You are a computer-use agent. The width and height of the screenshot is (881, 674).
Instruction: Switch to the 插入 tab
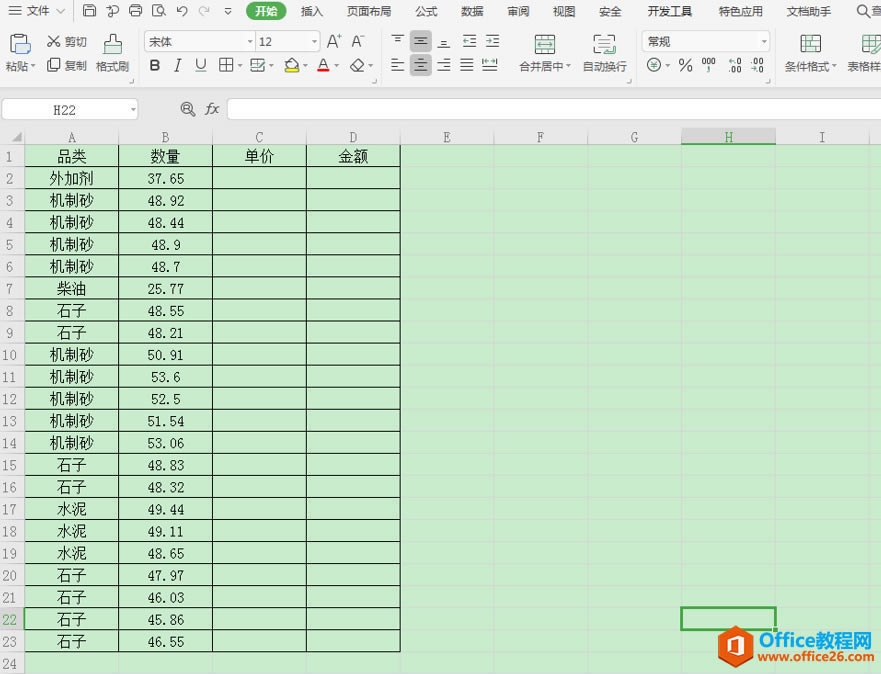tap(312, 11)
